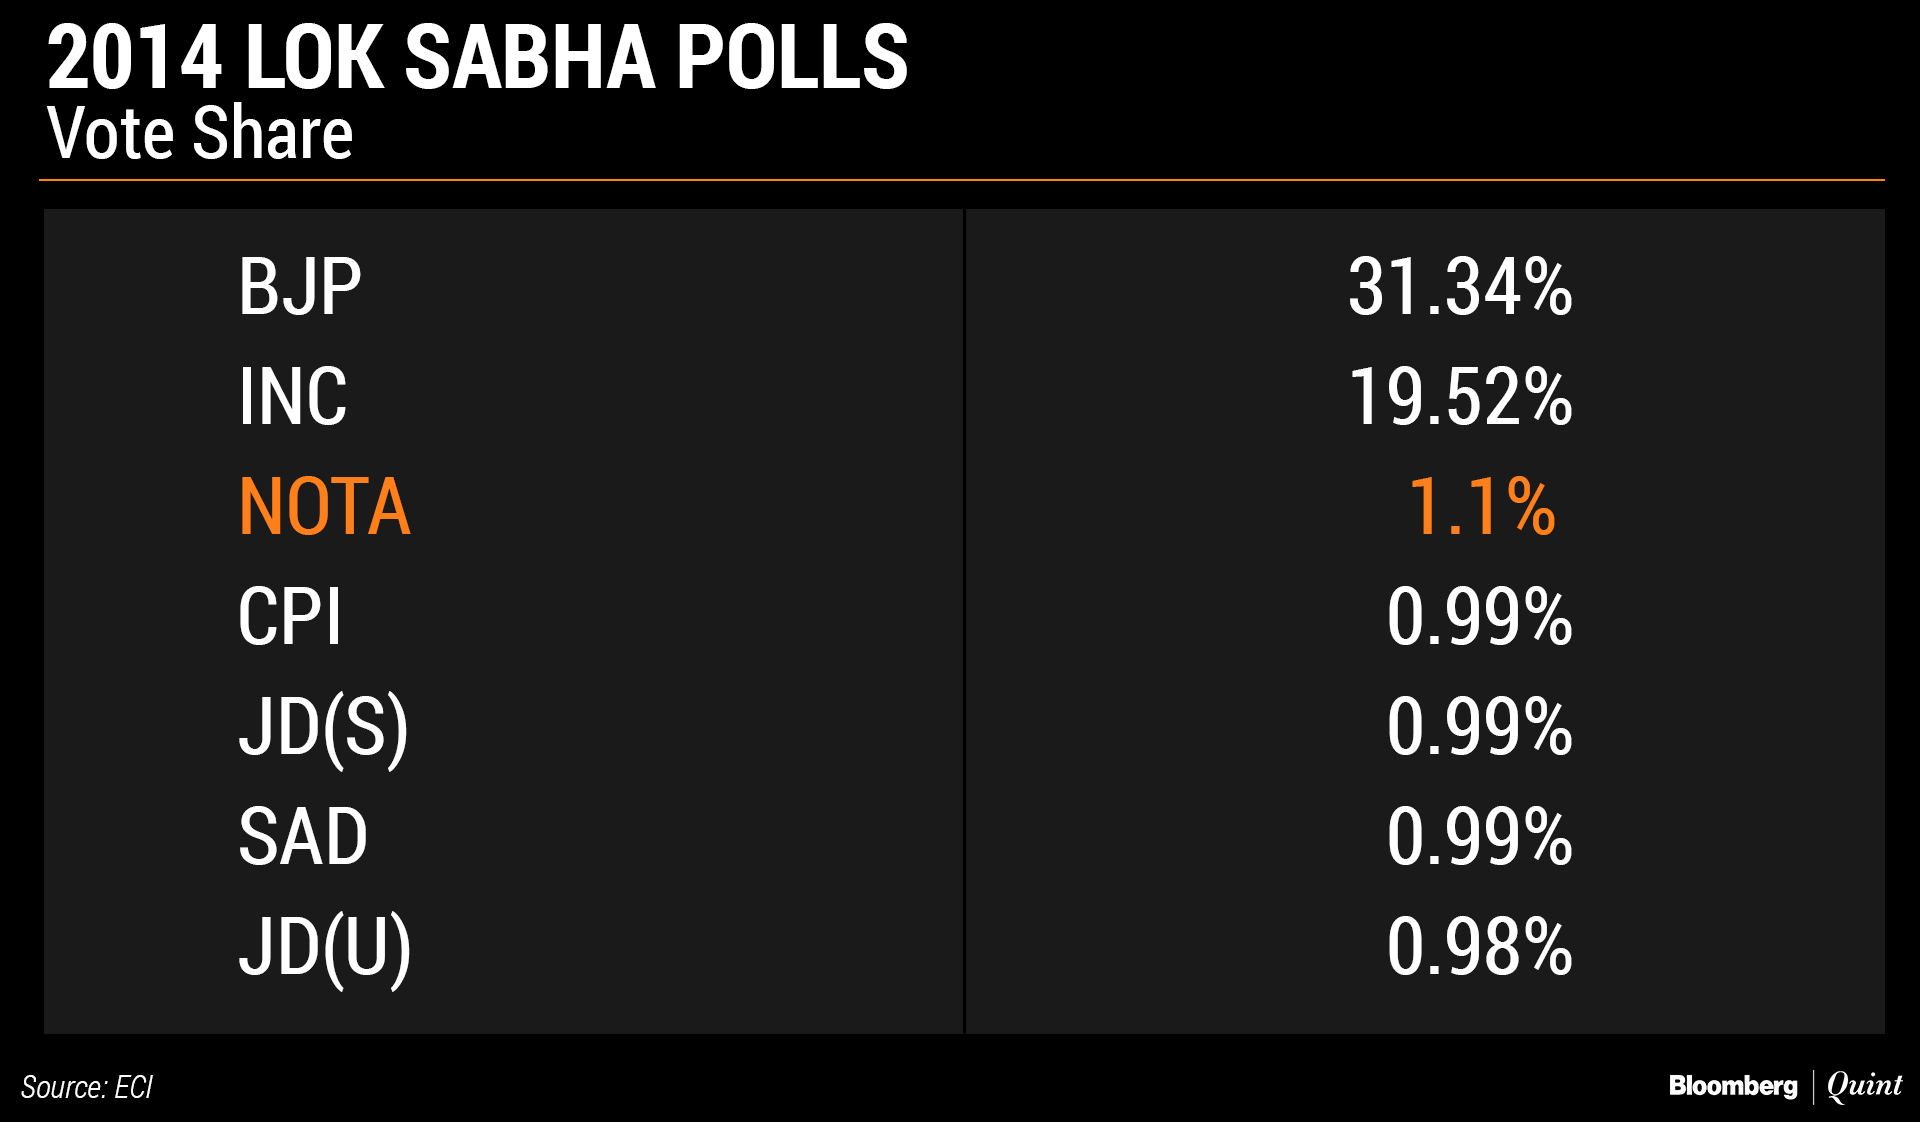The height and width of the screenshot is (1122, 1920).
Task: Click the Bloomberg logo
Action: (x=1733, y=1086)
